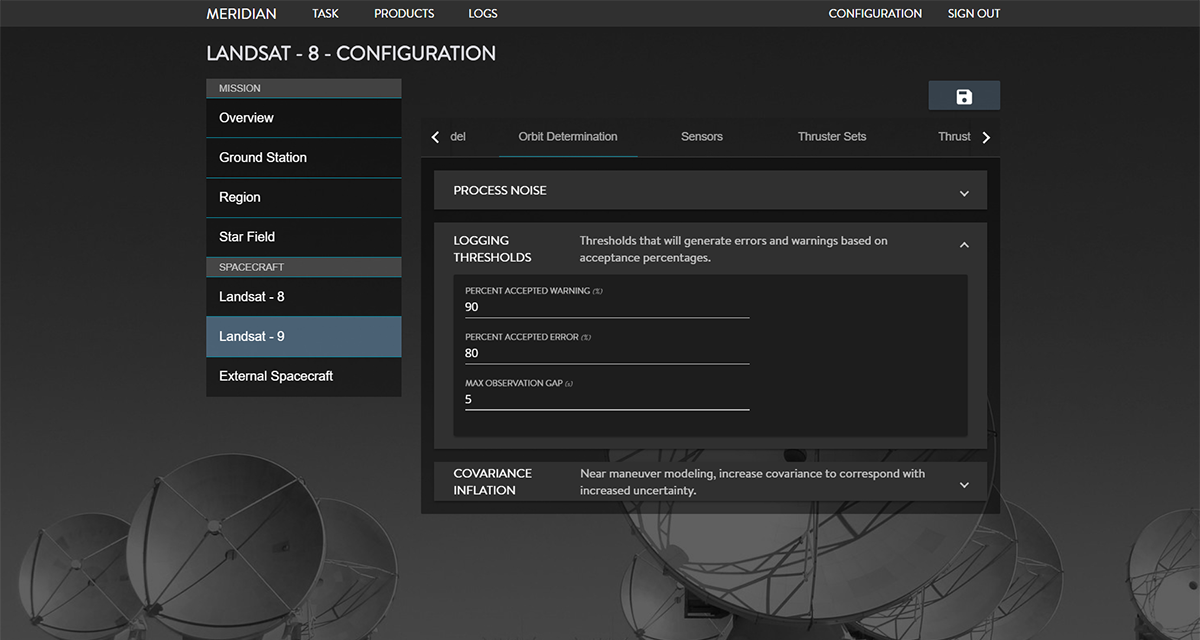The width and height of the screenshot is (1200, 640).
Task: Expand the Process Noise section
Action: 964,193
